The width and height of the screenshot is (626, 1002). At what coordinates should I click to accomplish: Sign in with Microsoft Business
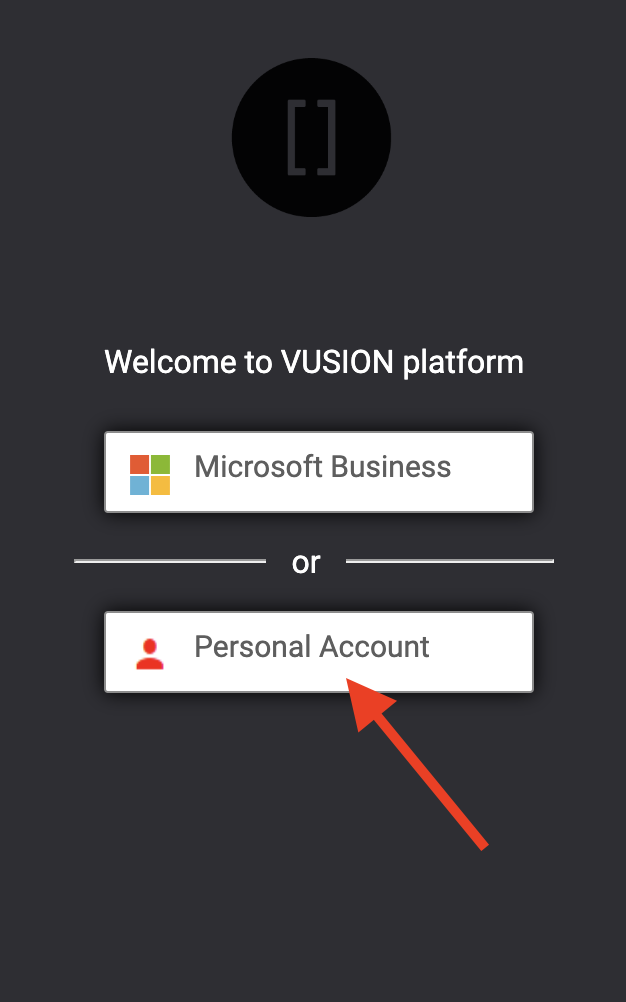(319, 471)
